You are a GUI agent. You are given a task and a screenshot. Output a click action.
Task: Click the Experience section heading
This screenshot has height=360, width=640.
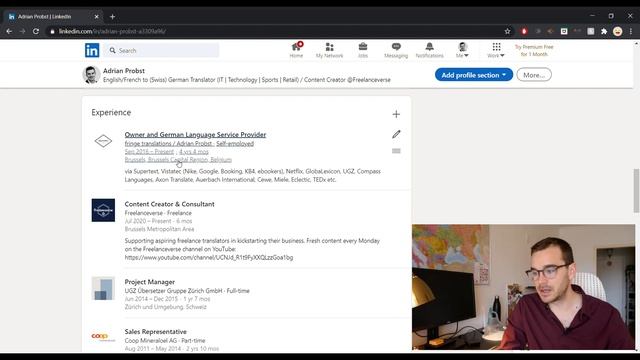(x=111, y=112)
